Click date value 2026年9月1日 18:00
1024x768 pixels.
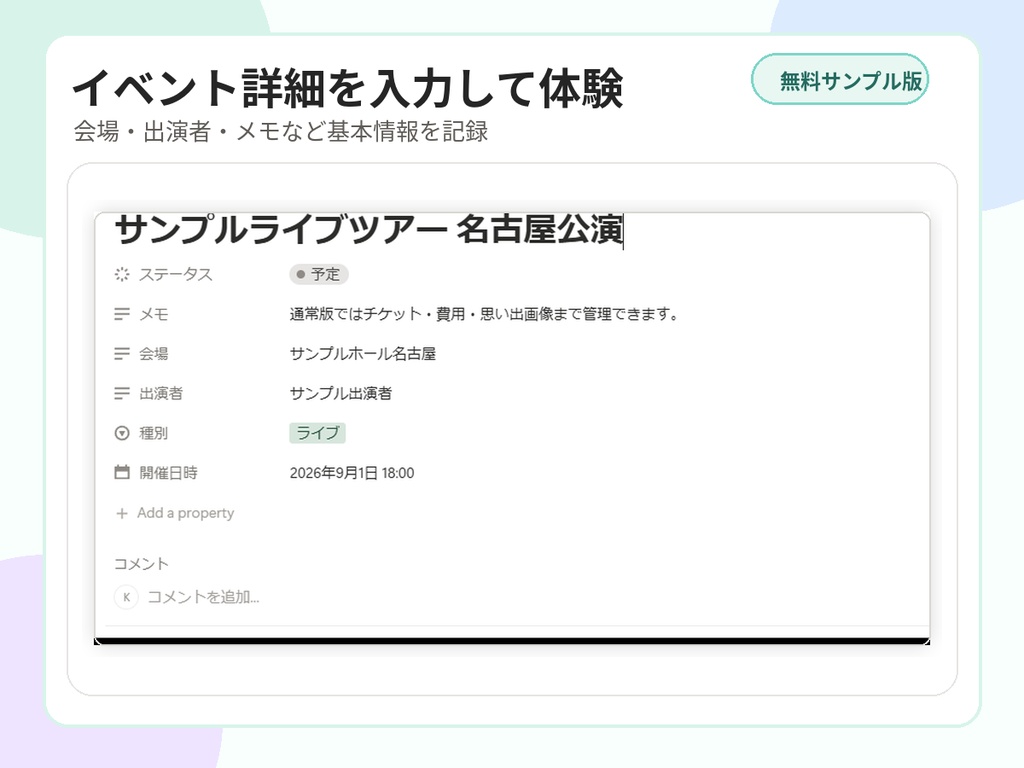[352, 473]
